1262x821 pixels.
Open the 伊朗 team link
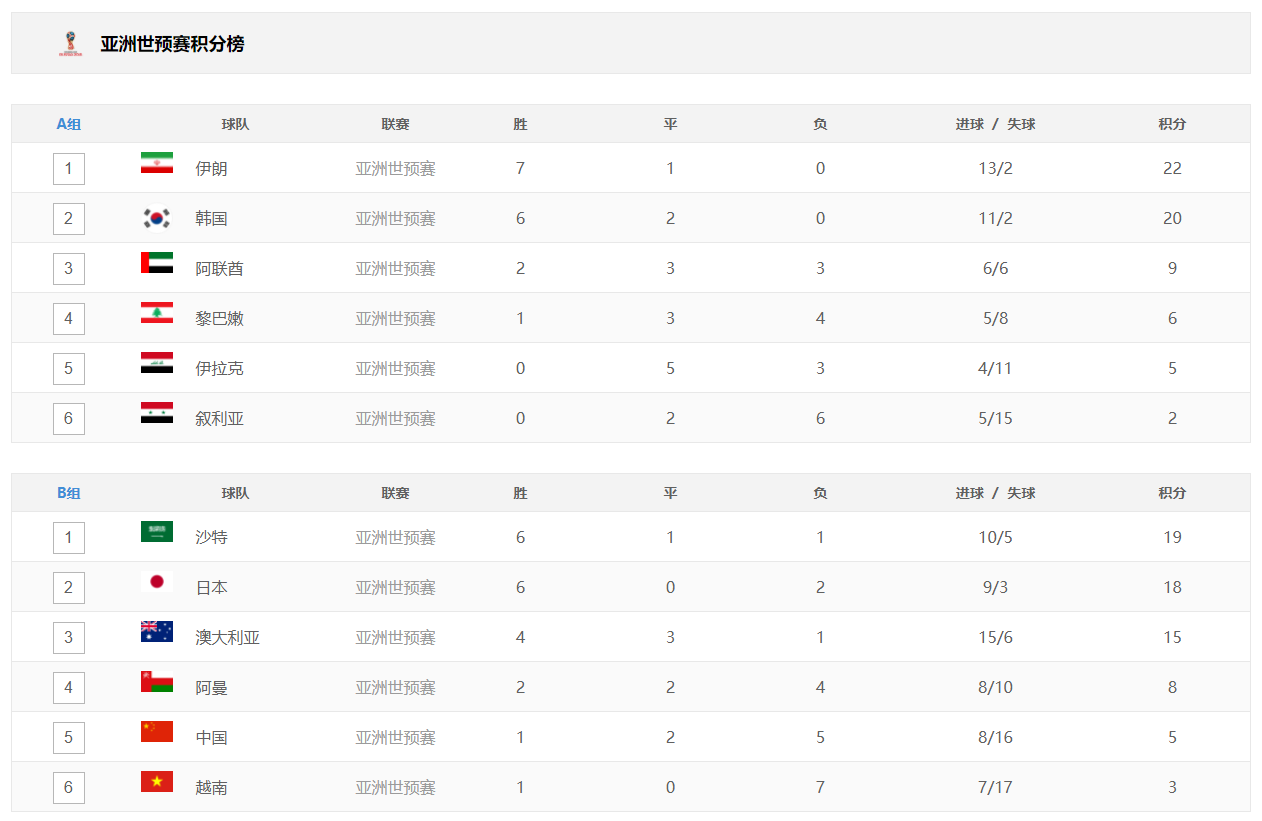(212, 168)
